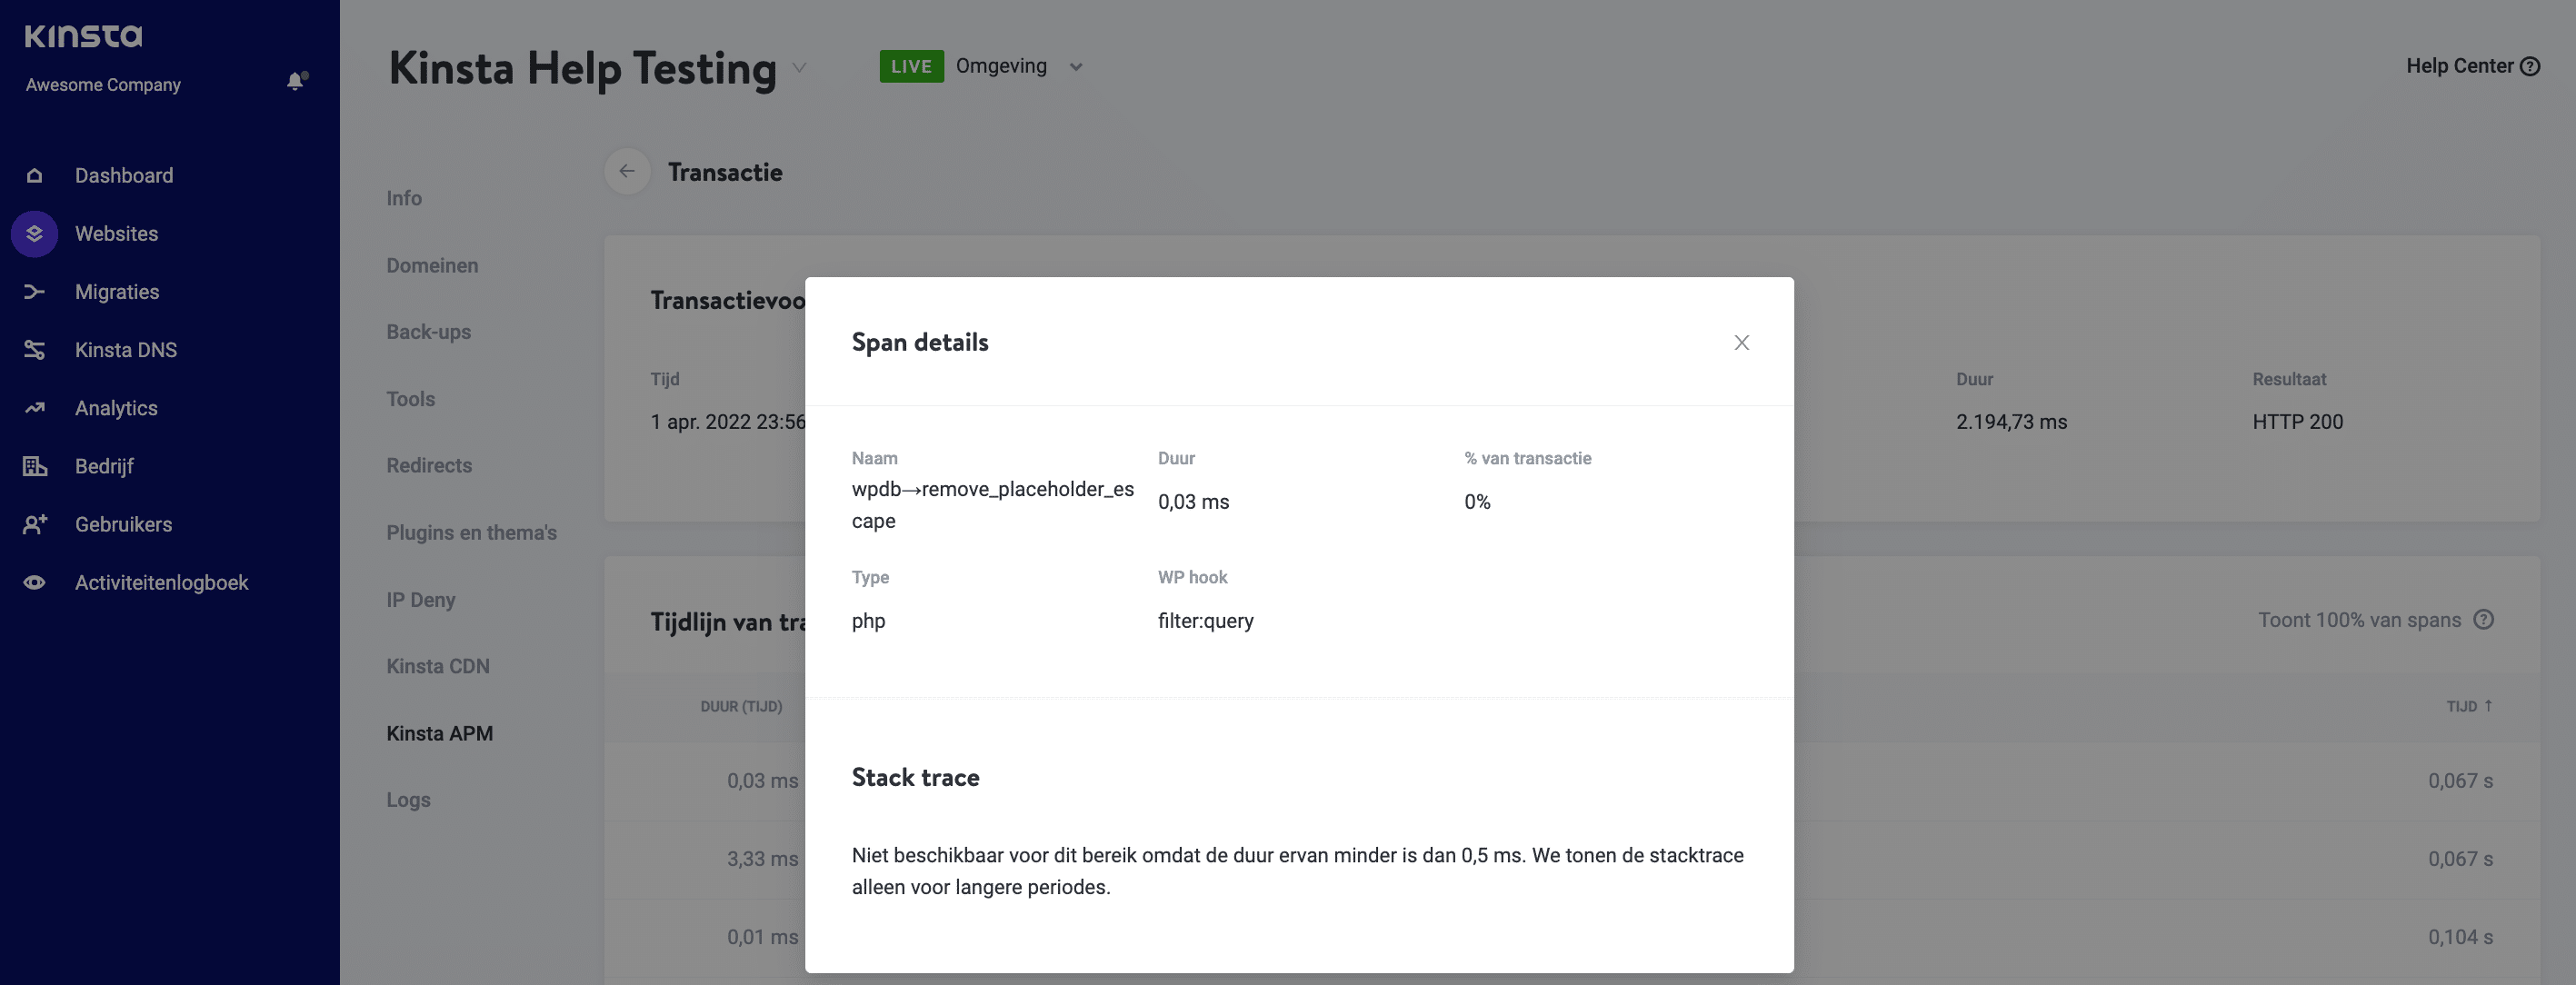Viewport: 2576px width, 985px height.
Task: Click the Kinsta logo
Action: tap(83, 36)
